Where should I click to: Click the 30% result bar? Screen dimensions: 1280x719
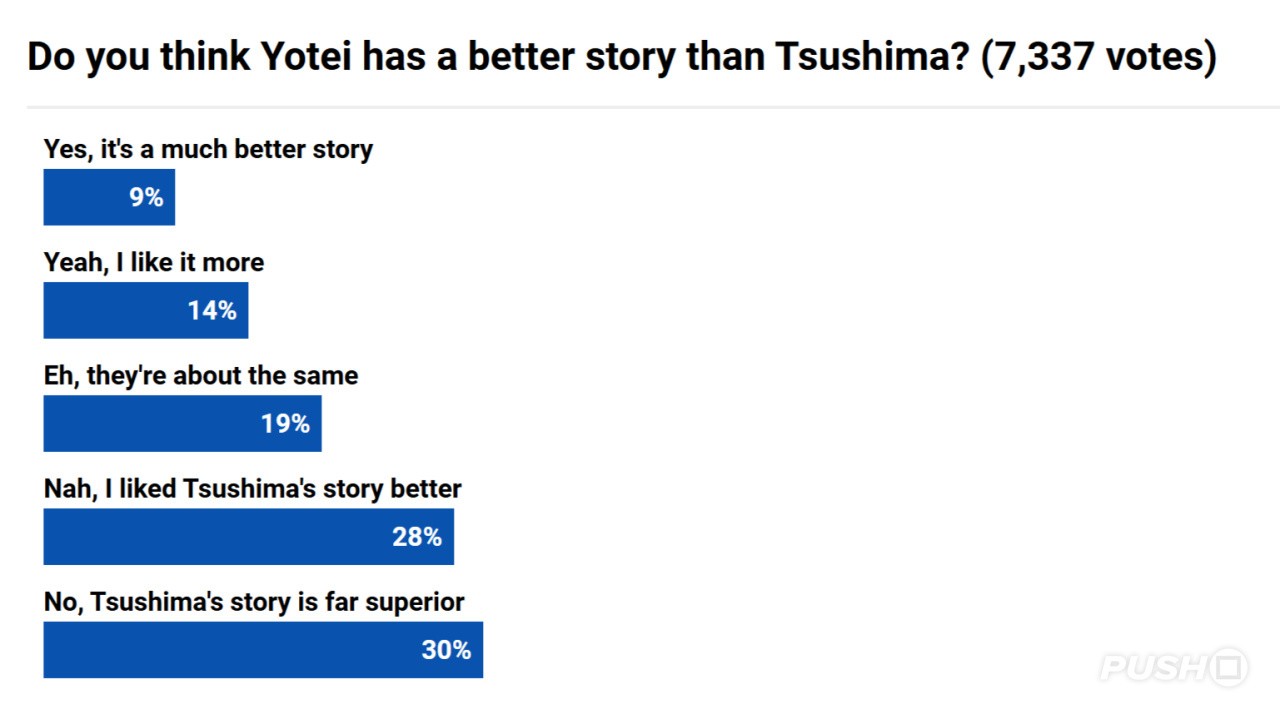[230, 649]
